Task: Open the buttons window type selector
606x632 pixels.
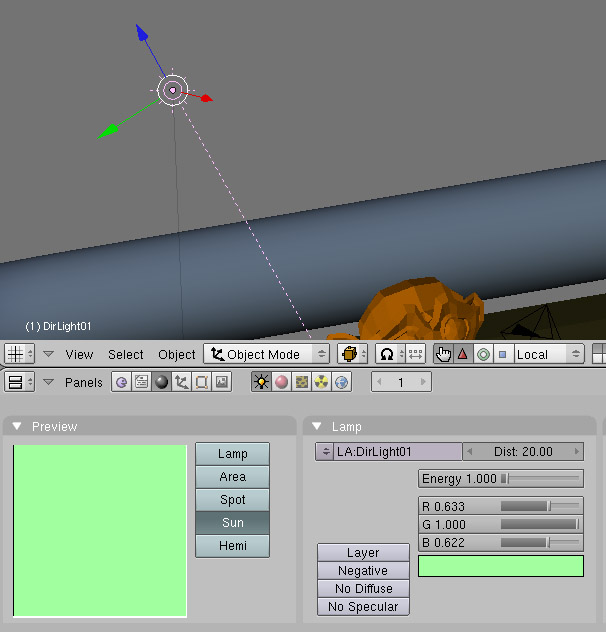Action: point(19,382)
